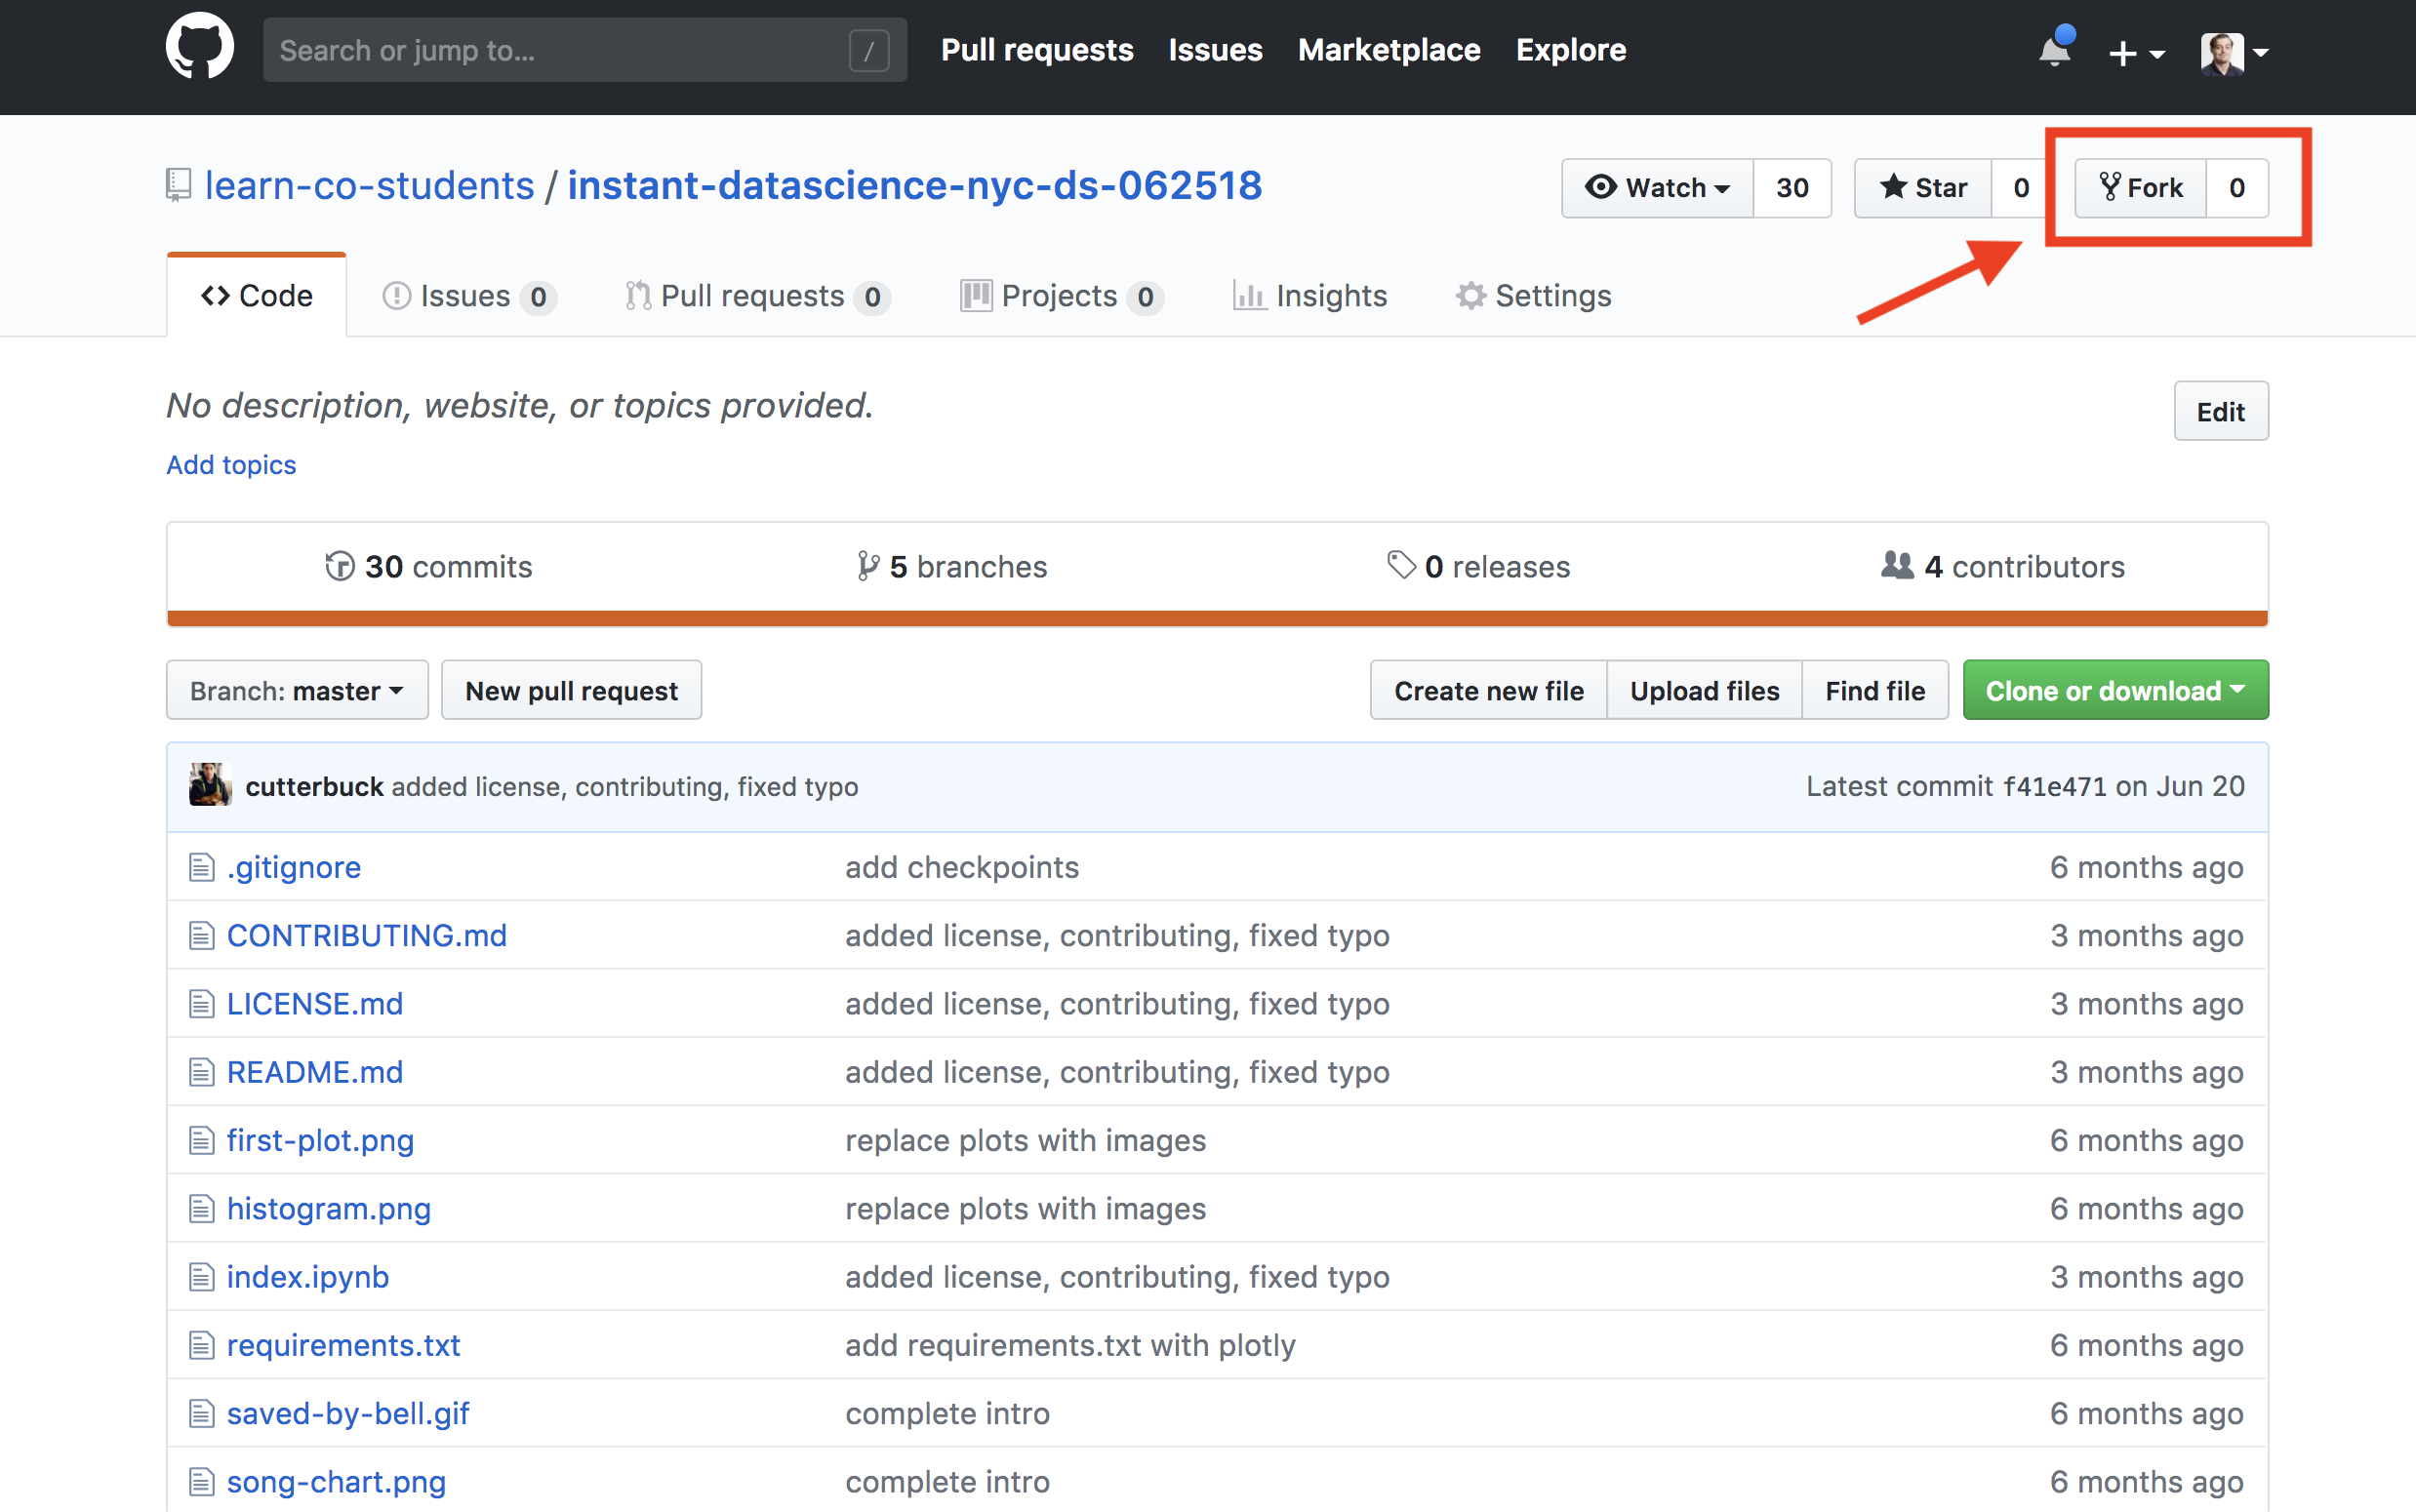The image size is (2416, 1512).
Task: Open the Watch dropdown menu
Action: 1657,187
